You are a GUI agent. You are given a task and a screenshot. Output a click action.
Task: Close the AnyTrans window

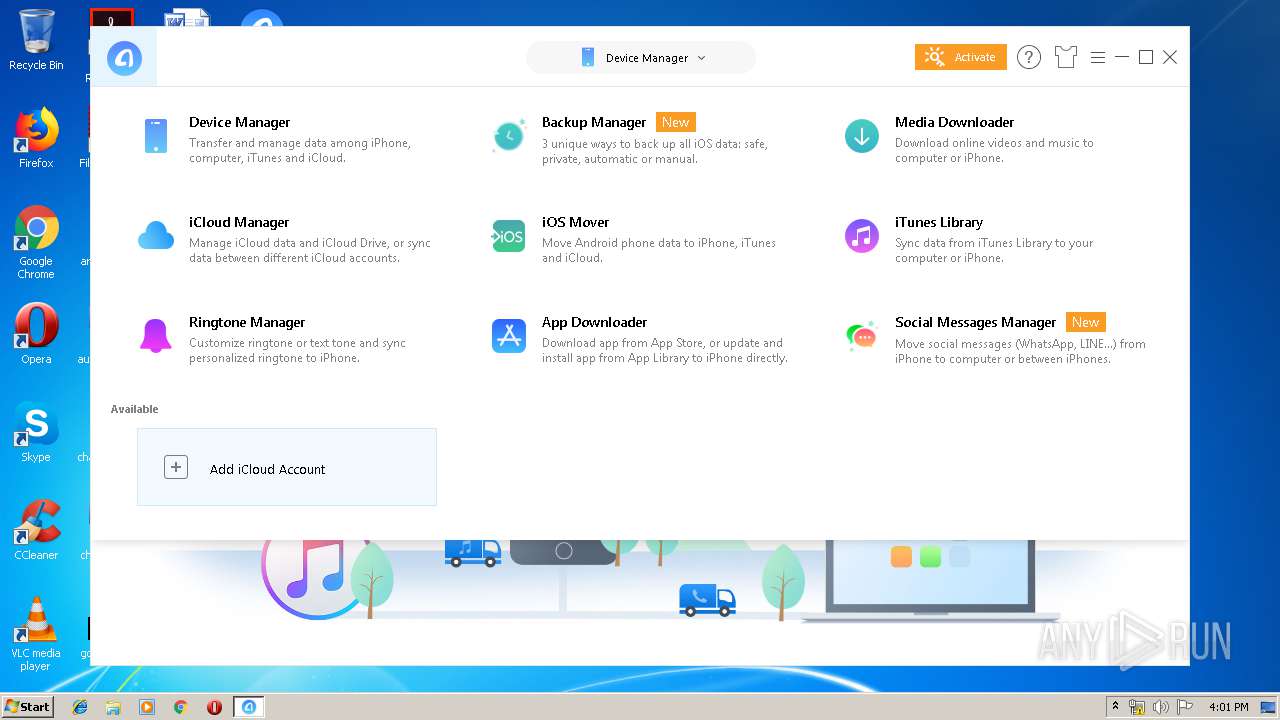point(1170,57)
